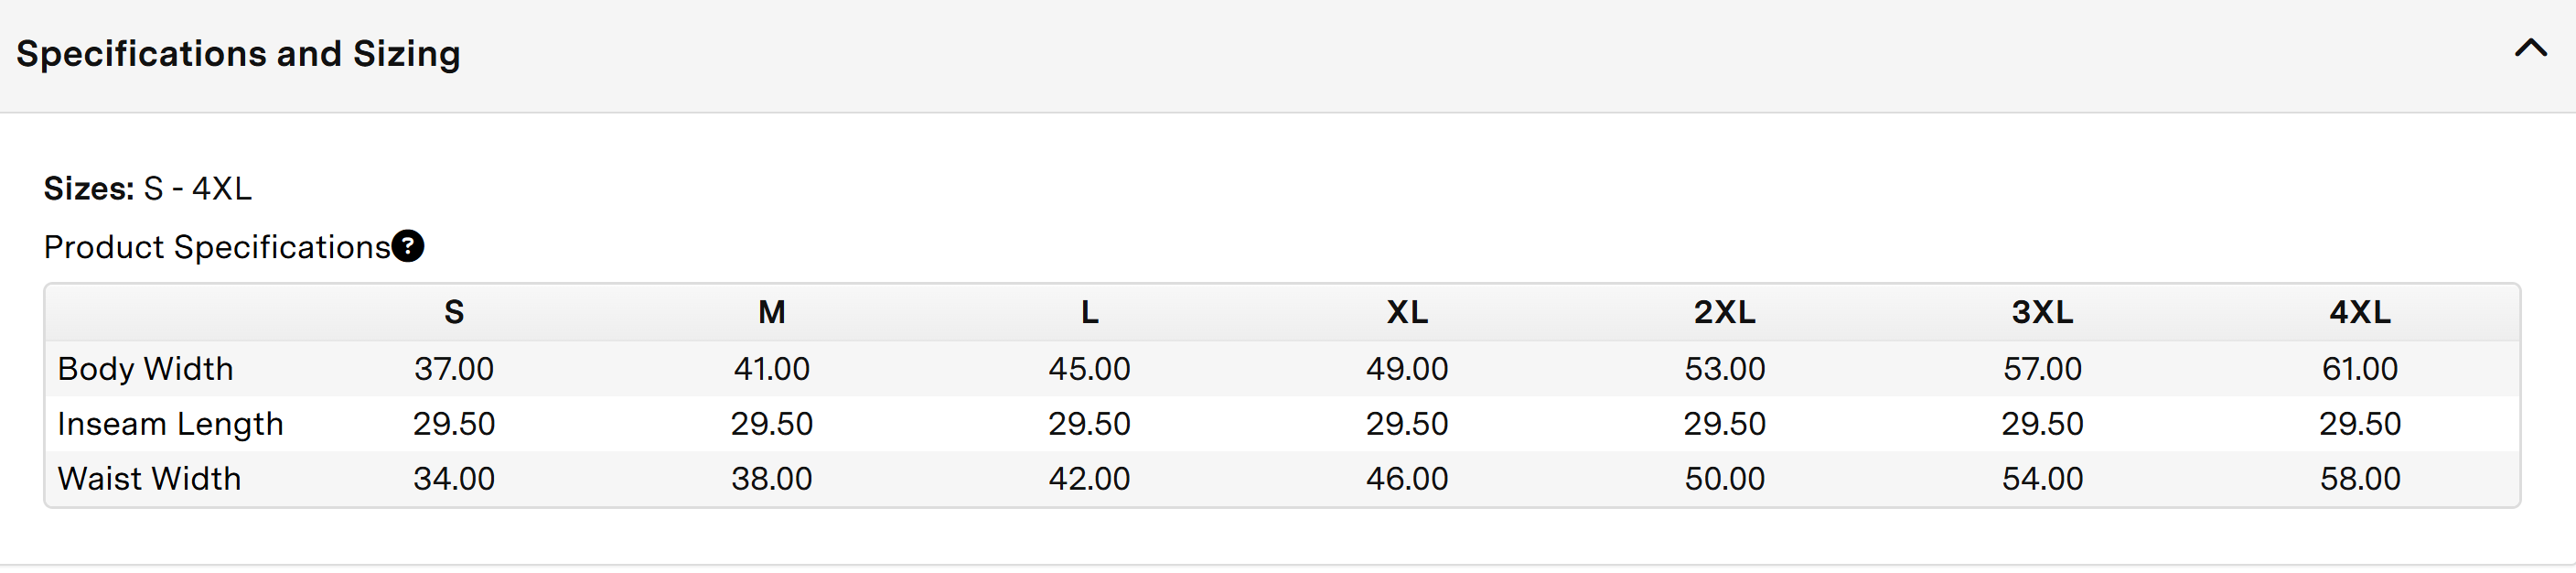Viewport: 2576px width, 573px height.
Task: Select the 3XL size column header
Action: point(2042,313)
